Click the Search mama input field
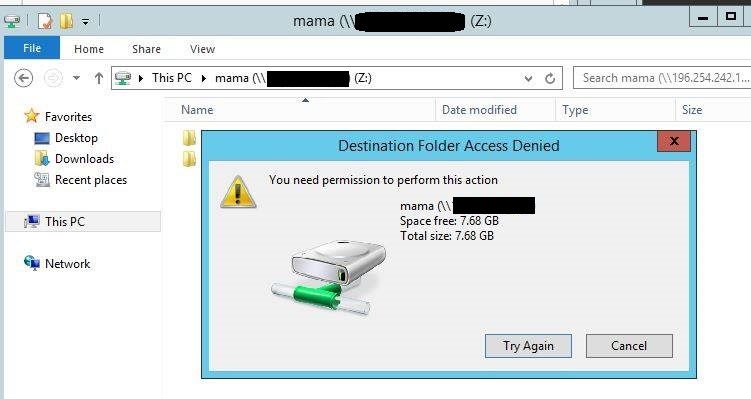The image size is (751, 399). click(662, 78)
